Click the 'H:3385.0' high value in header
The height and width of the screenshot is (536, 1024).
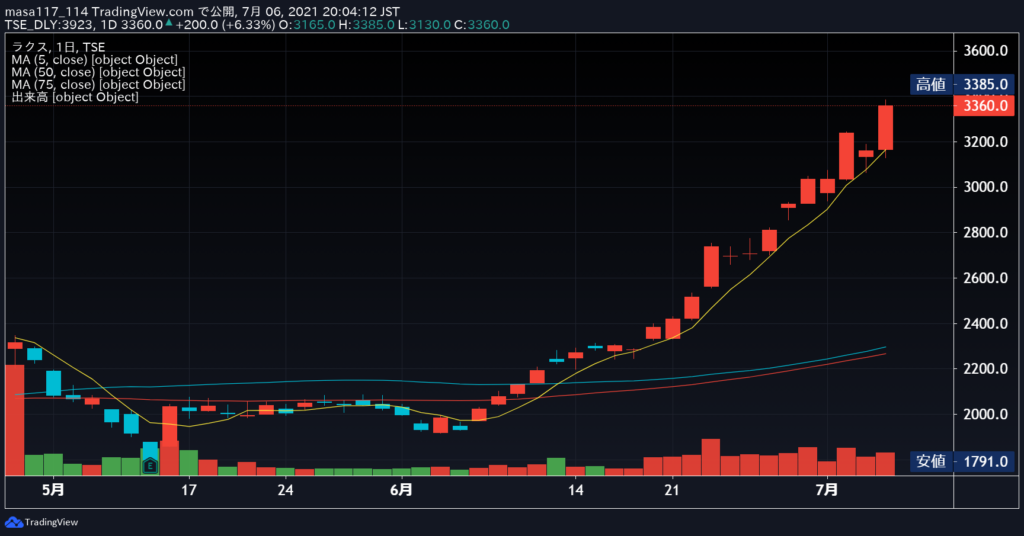click(x=366, y=25)
